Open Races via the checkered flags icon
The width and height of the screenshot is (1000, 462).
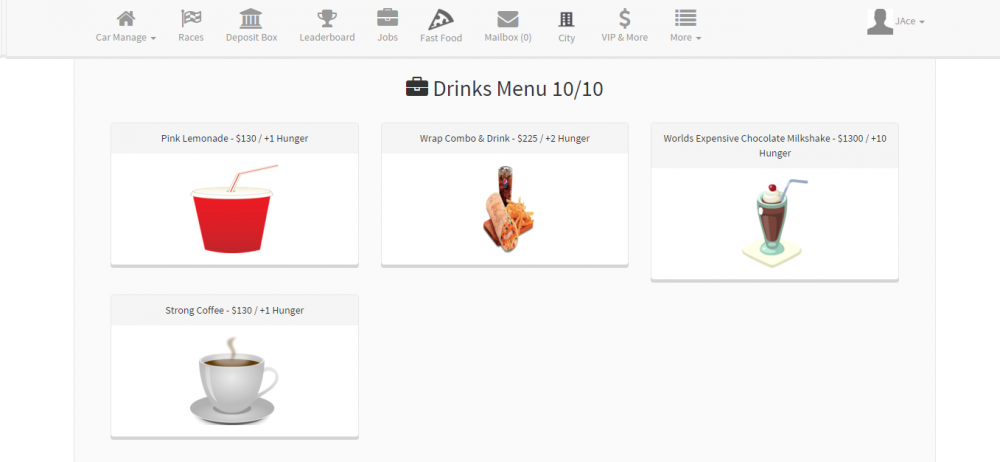[190, 19]
